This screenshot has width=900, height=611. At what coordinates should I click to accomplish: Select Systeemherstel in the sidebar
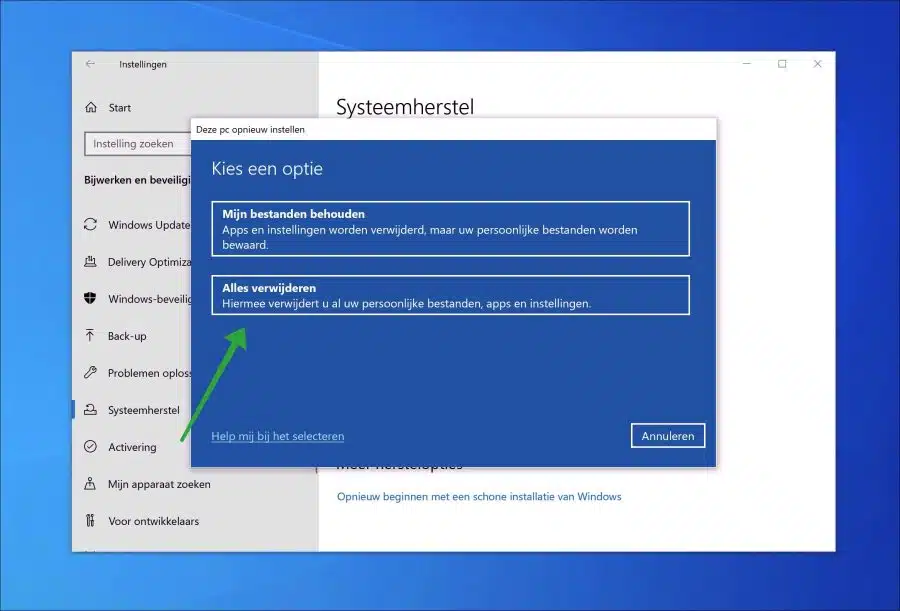click(143, 410)
